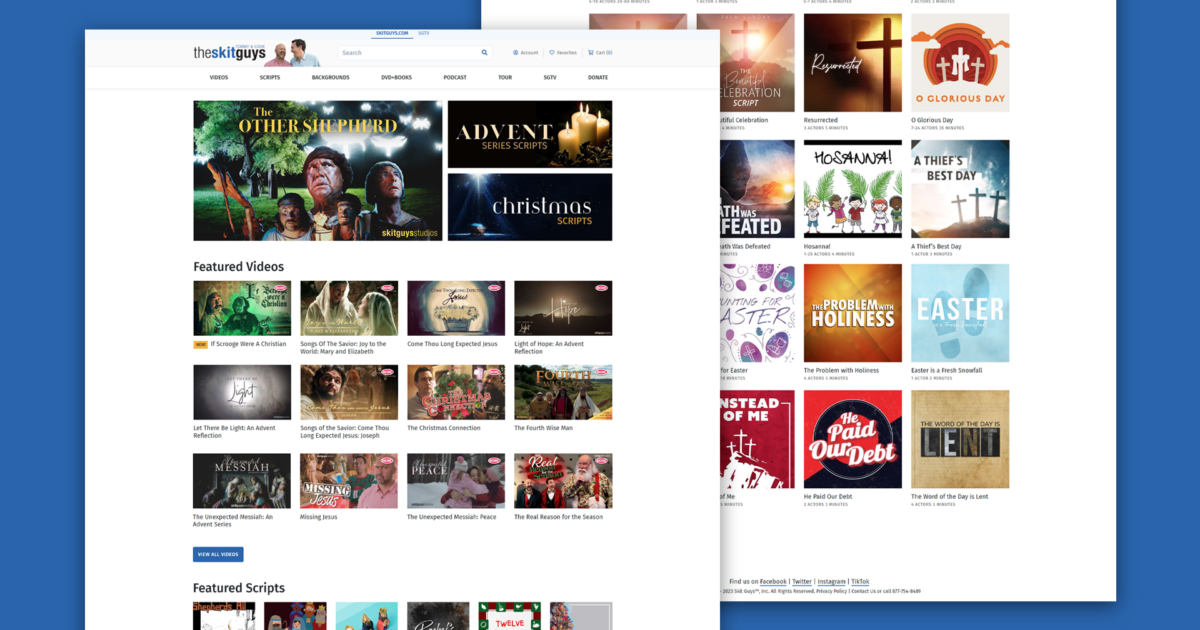Open the Advent Series Scripts banner
Image resolution: width=1200 pixels, height=630 pixels.
(x=530, y=134)
